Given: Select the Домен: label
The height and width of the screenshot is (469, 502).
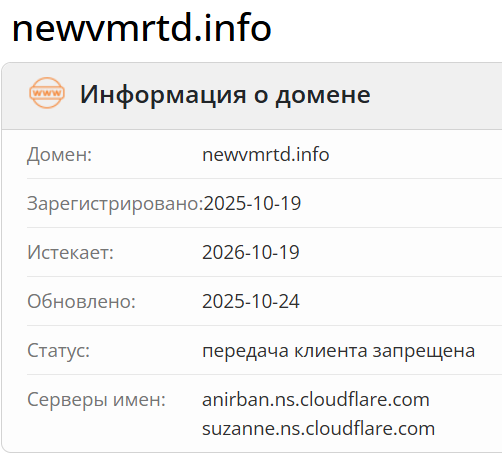Looking at the screenshot, I should click(59, 155).
